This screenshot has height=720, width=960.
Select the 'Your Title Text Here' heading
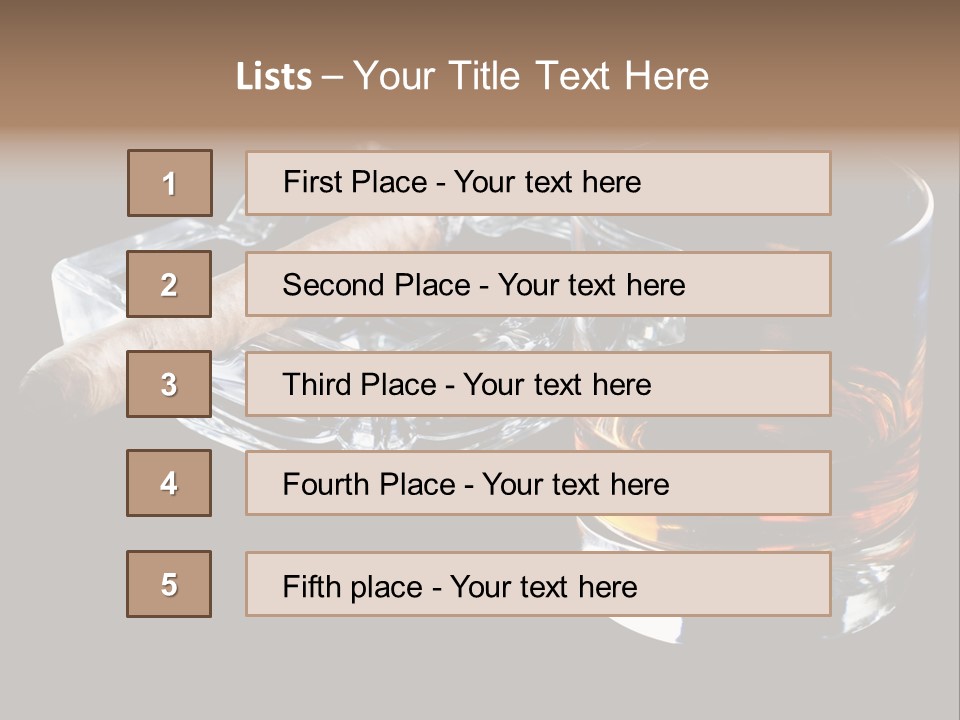pyautogui.click(x=531, y=76)
